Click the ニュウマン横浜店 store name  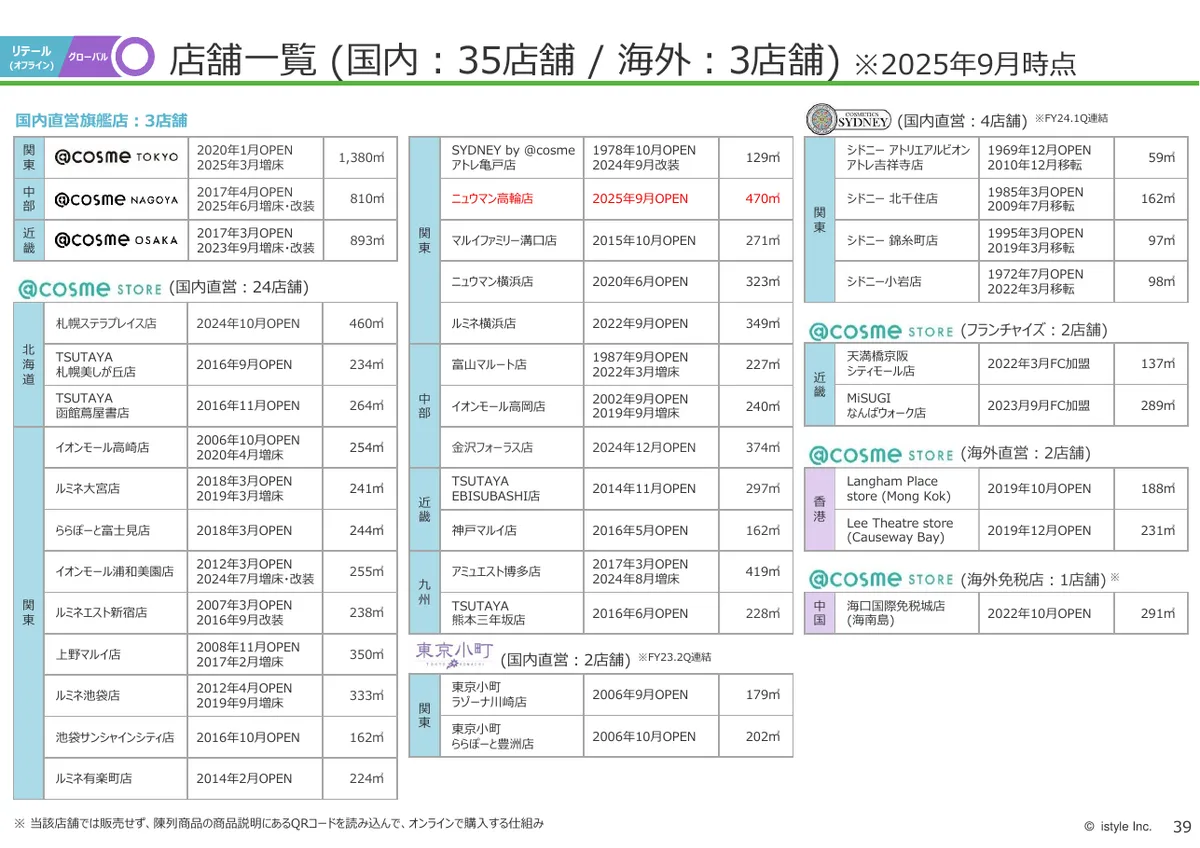point(492,282)
